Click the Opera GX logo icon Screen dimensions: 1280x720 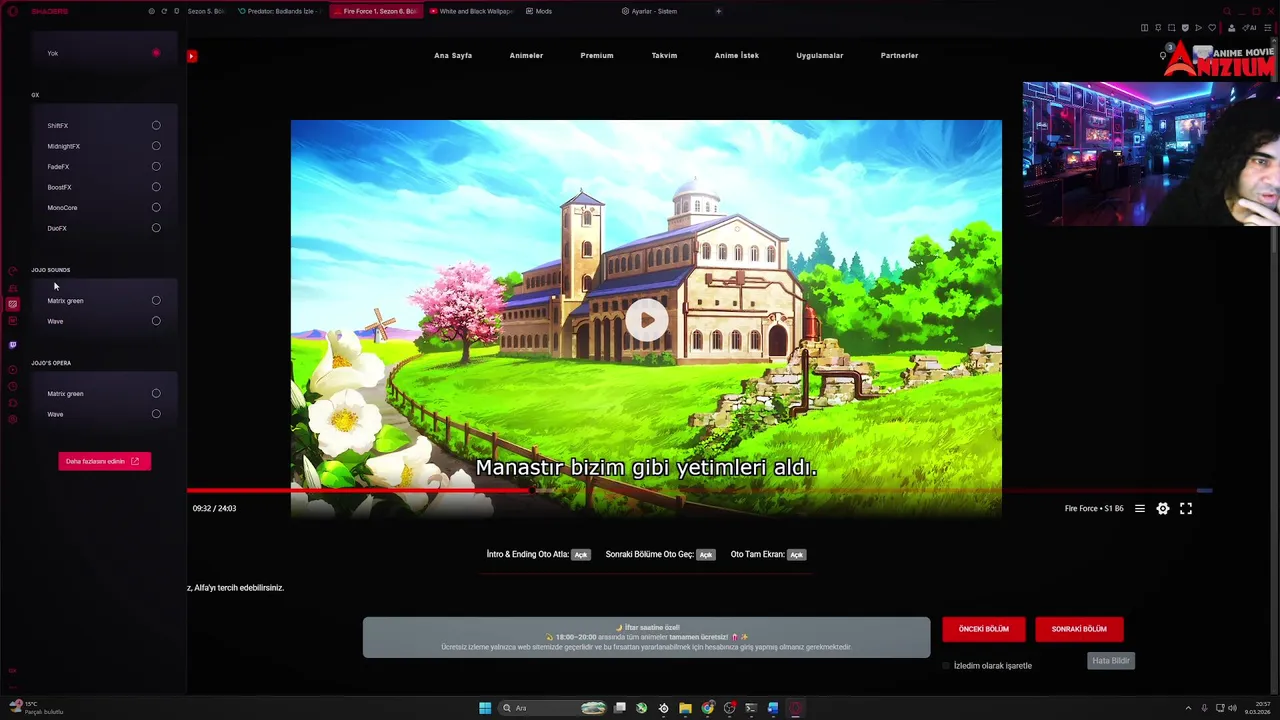(13, 11)
